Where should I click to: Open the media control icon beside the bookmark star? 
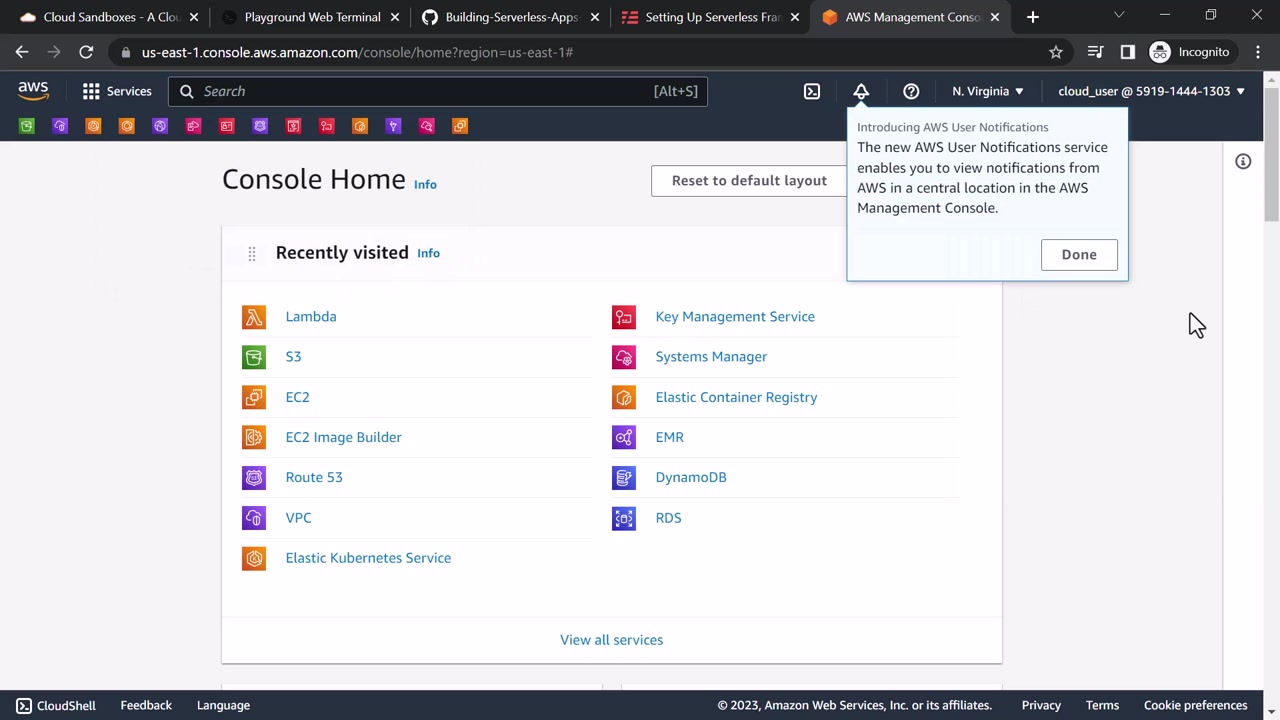[x=1095, y=52]
